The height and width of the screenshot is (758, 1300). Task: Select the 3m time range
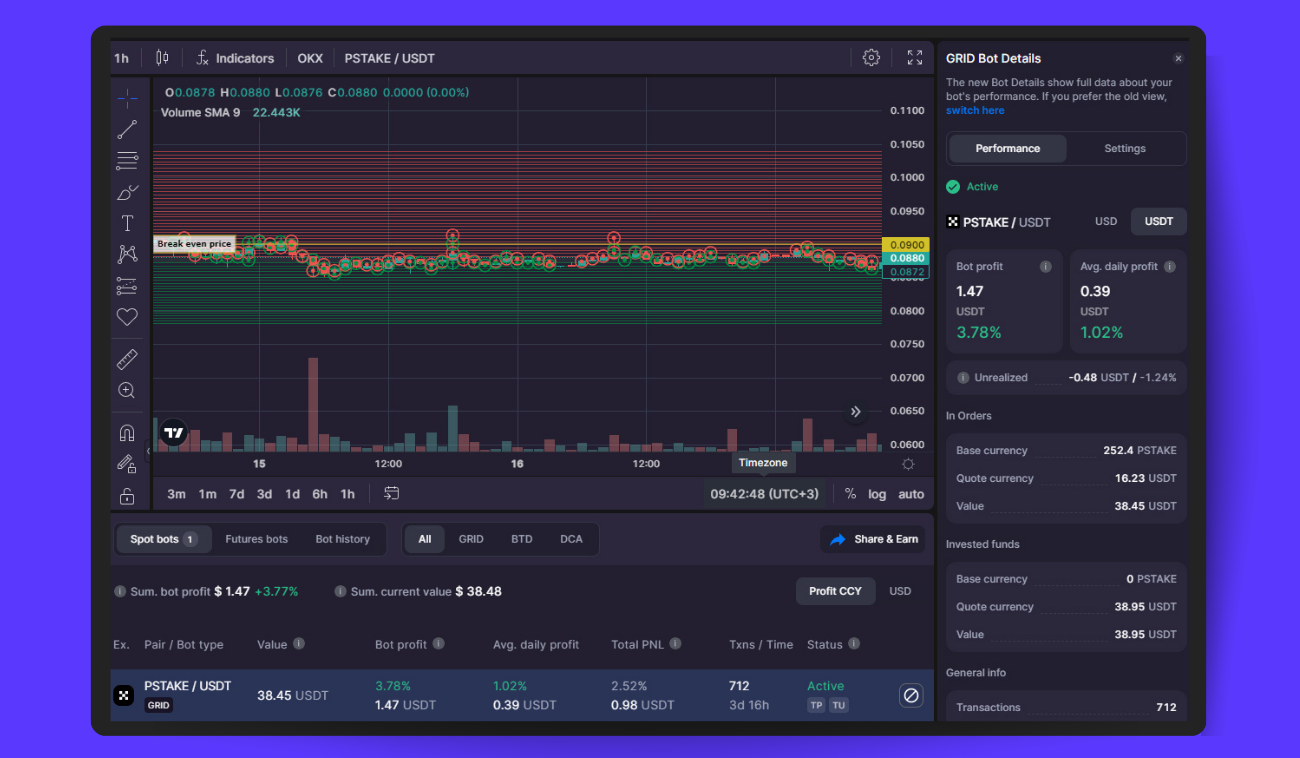[x=176, y=494]
